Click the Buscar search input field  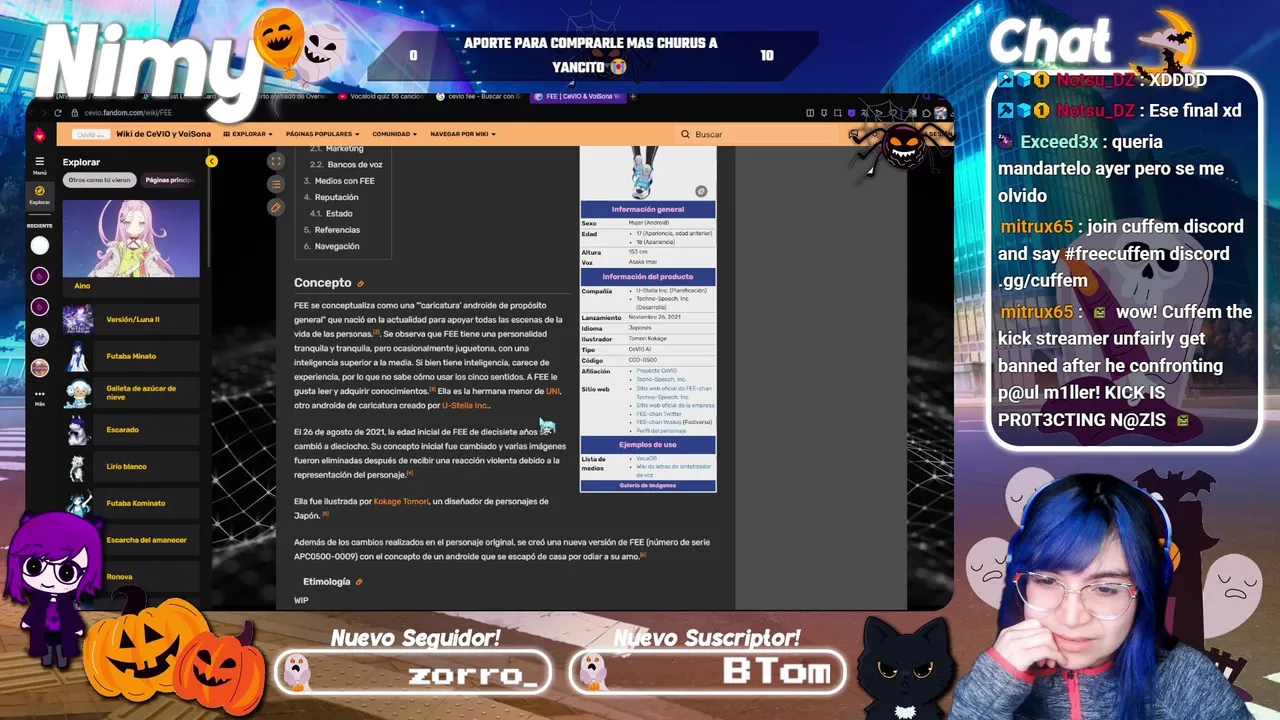click(758, 134)
